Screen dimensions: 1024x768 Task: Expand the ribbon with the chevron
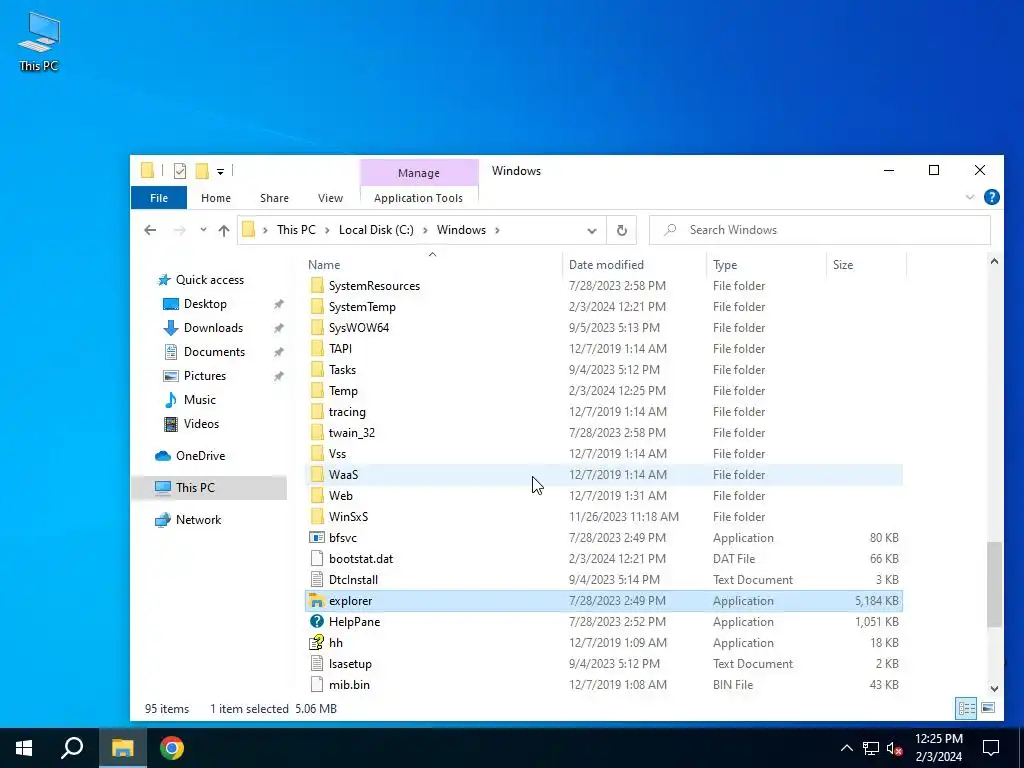coord(970,197)
